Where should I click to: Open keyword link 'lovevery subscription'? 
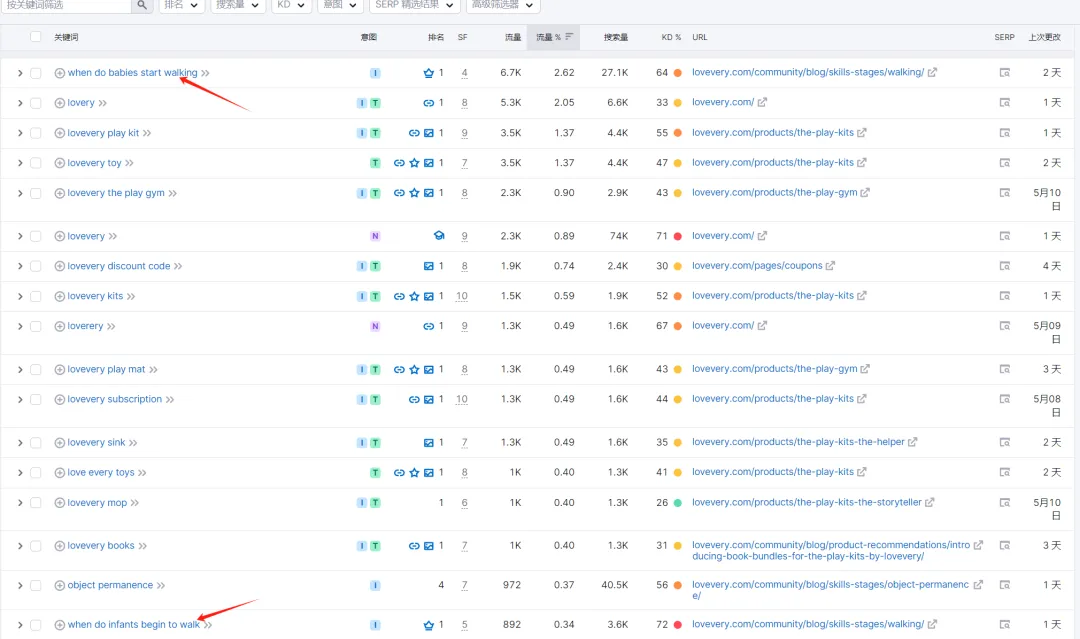(114, 399)
